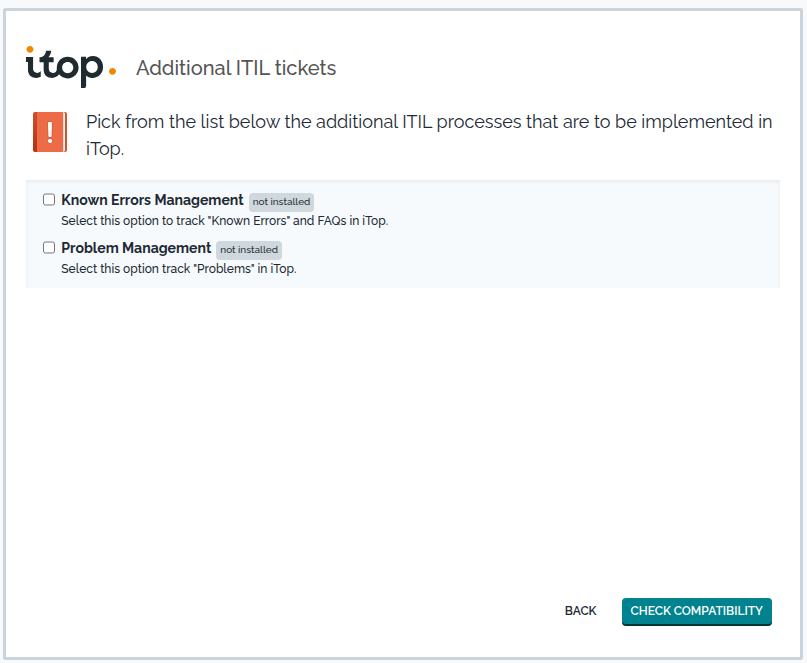This screenshot has width=807, height=663.
Task: Click the empty white space below the options list
Action: 403,438
